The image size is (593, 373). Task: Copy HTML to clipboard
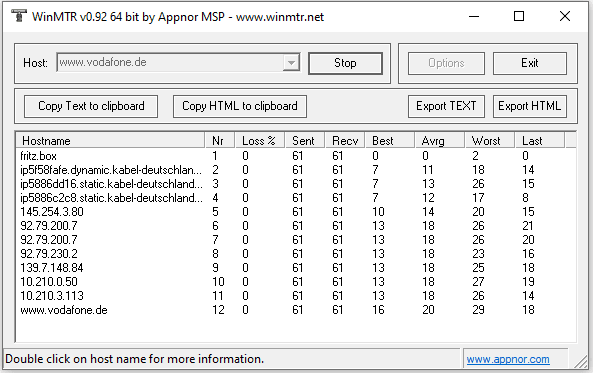(240, 106)
